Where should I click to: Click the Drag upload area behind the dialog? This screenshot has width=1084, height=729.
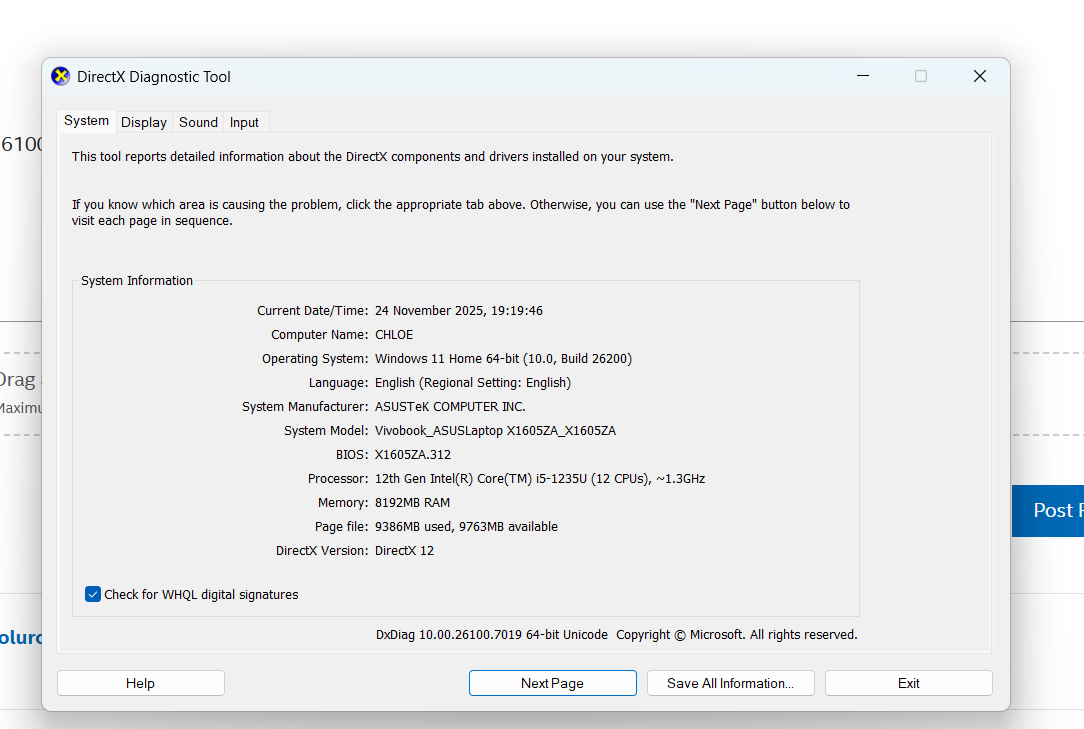pos(18,380)
